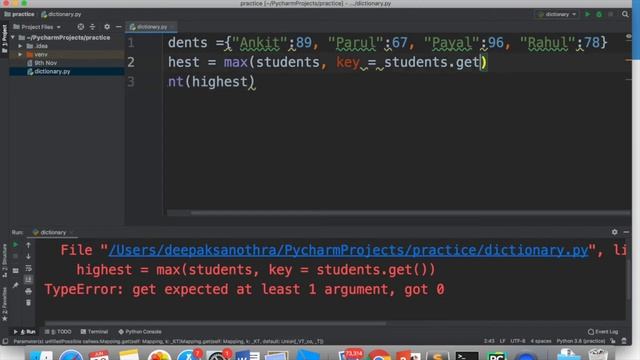Viewport: 640px width, 360px height.
Task: Click the inspections eye icon at editor top-right
Action: pyautogui.click(x=628, y=37)
